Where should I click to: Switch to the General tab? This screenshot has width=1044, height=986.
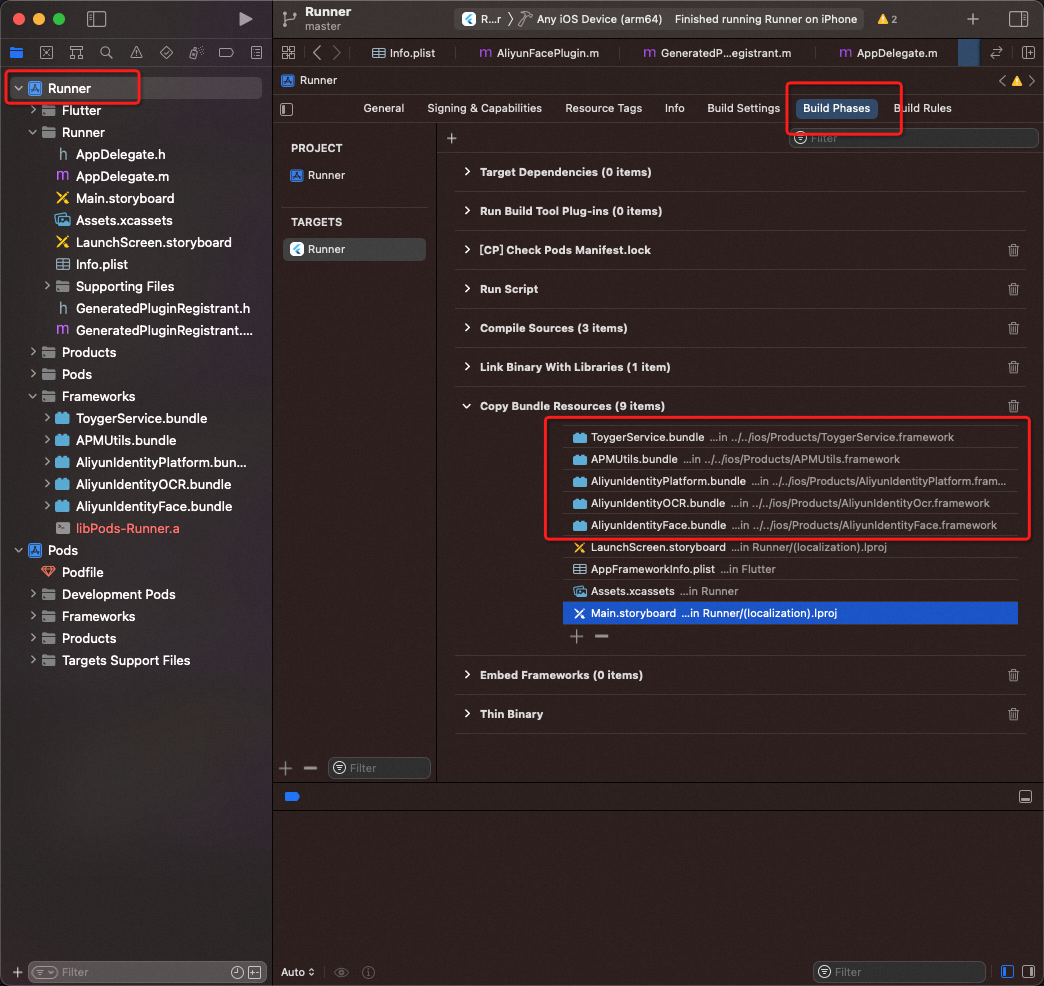[384, 109]
